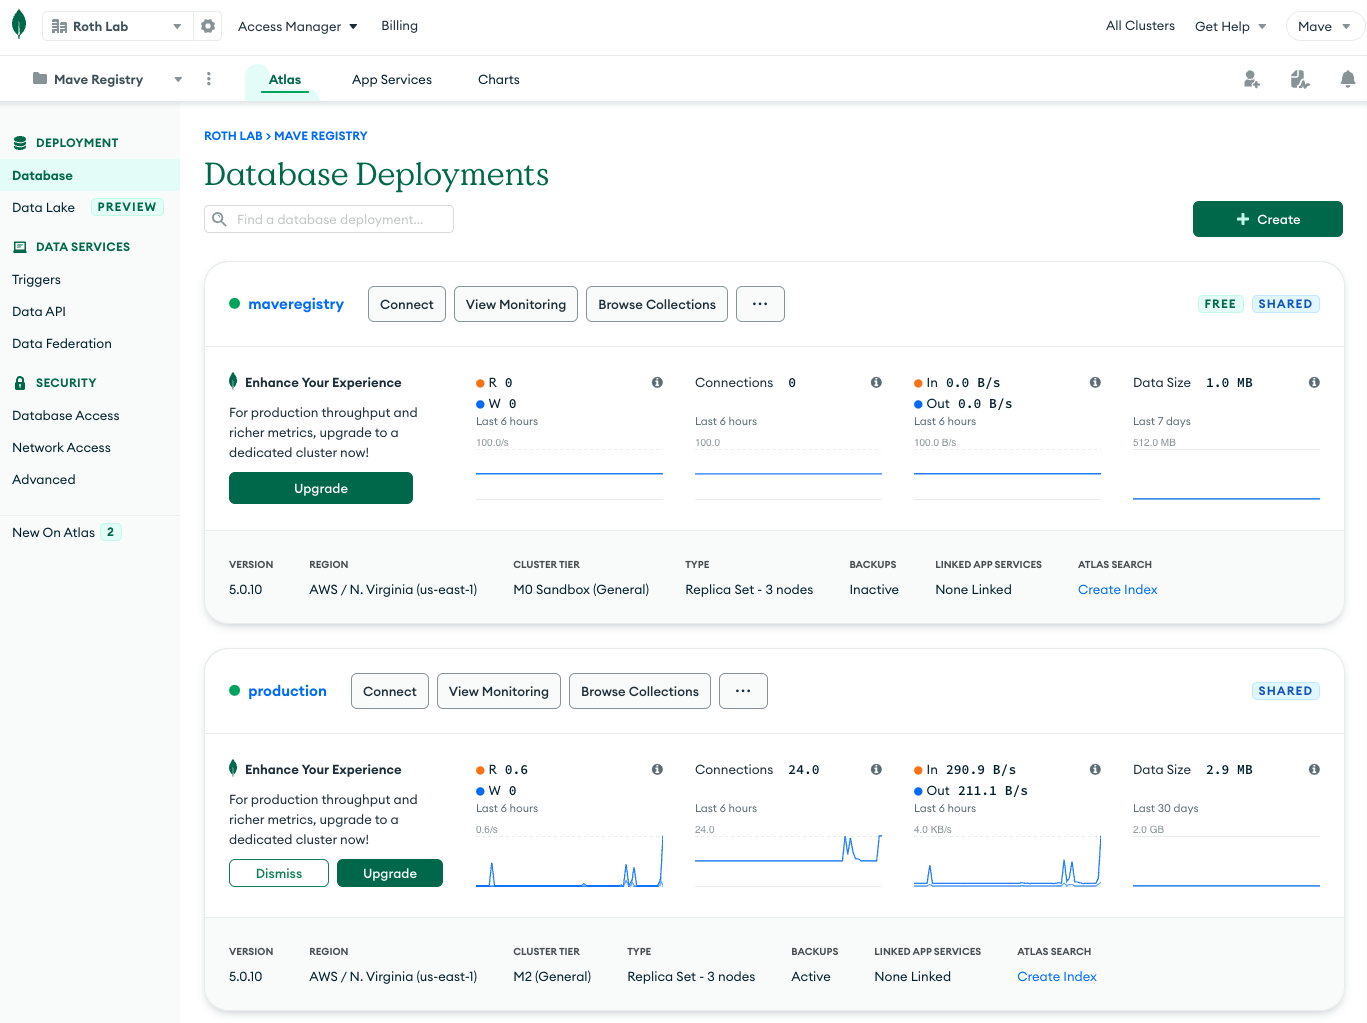Click the ROTH LAB breadcrumb link

[233, 136]
